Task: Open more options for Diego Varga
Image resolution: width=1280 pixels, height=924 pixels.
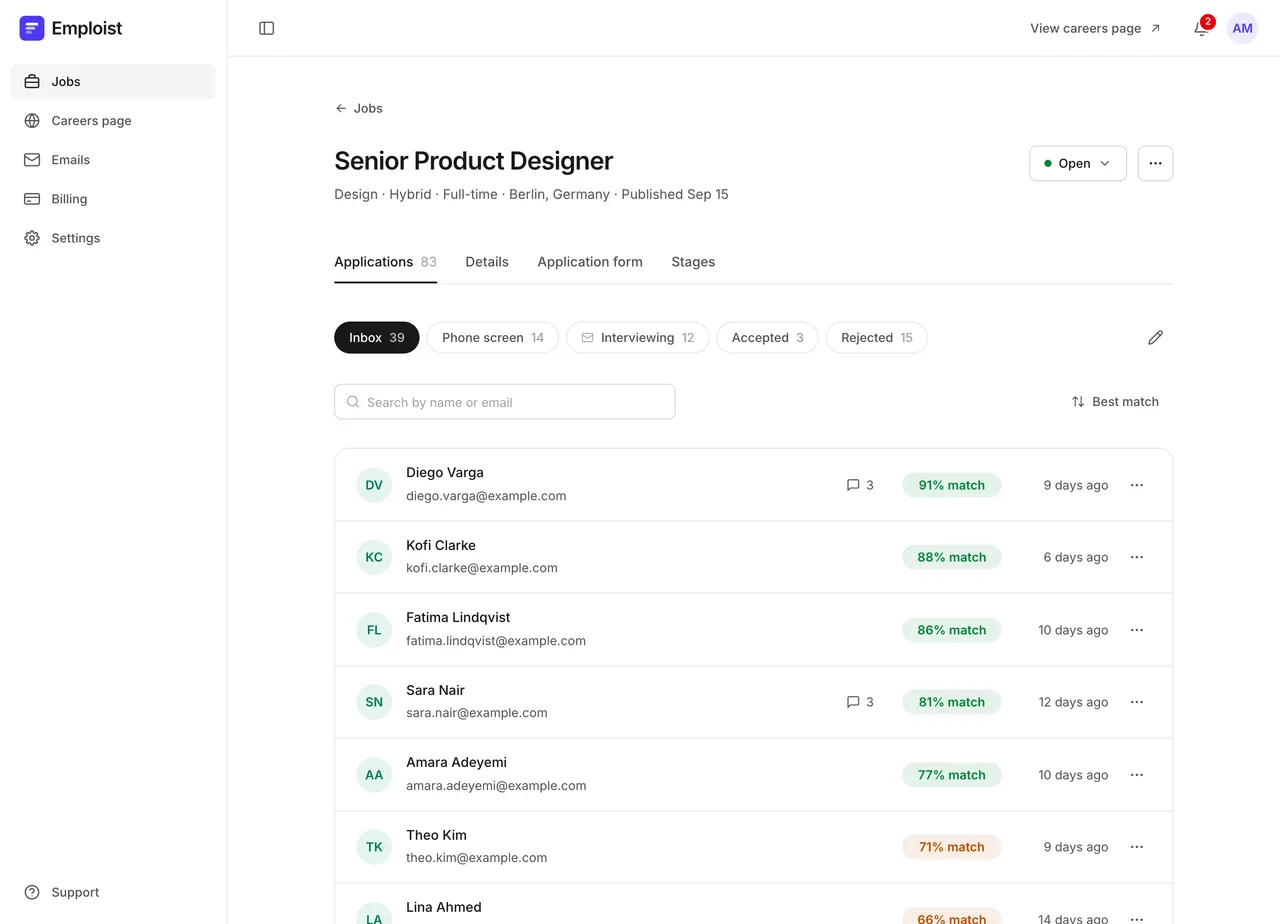Action: pos(1137,485)
